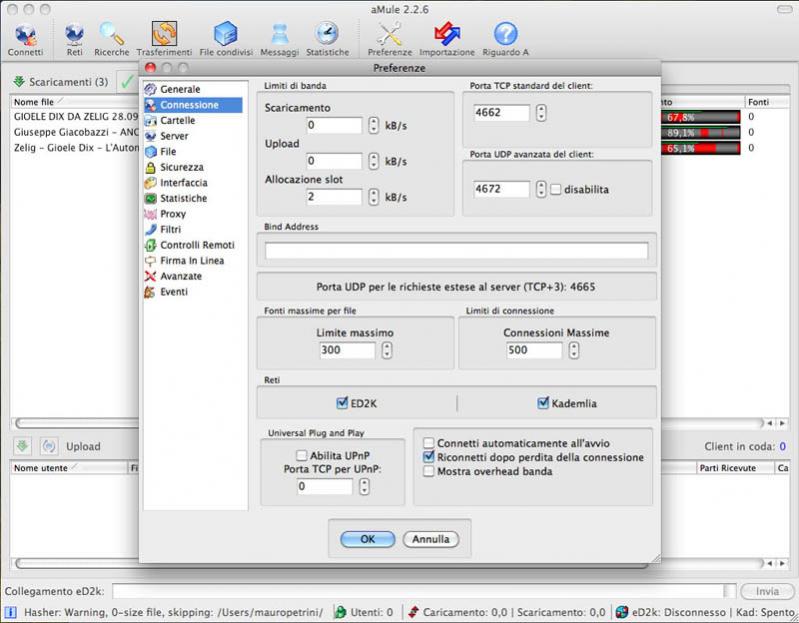Image resolution: width=799 pixels, height=623 pixels.
Task: Sort by the Fonti column header
Action: point(766,102)
